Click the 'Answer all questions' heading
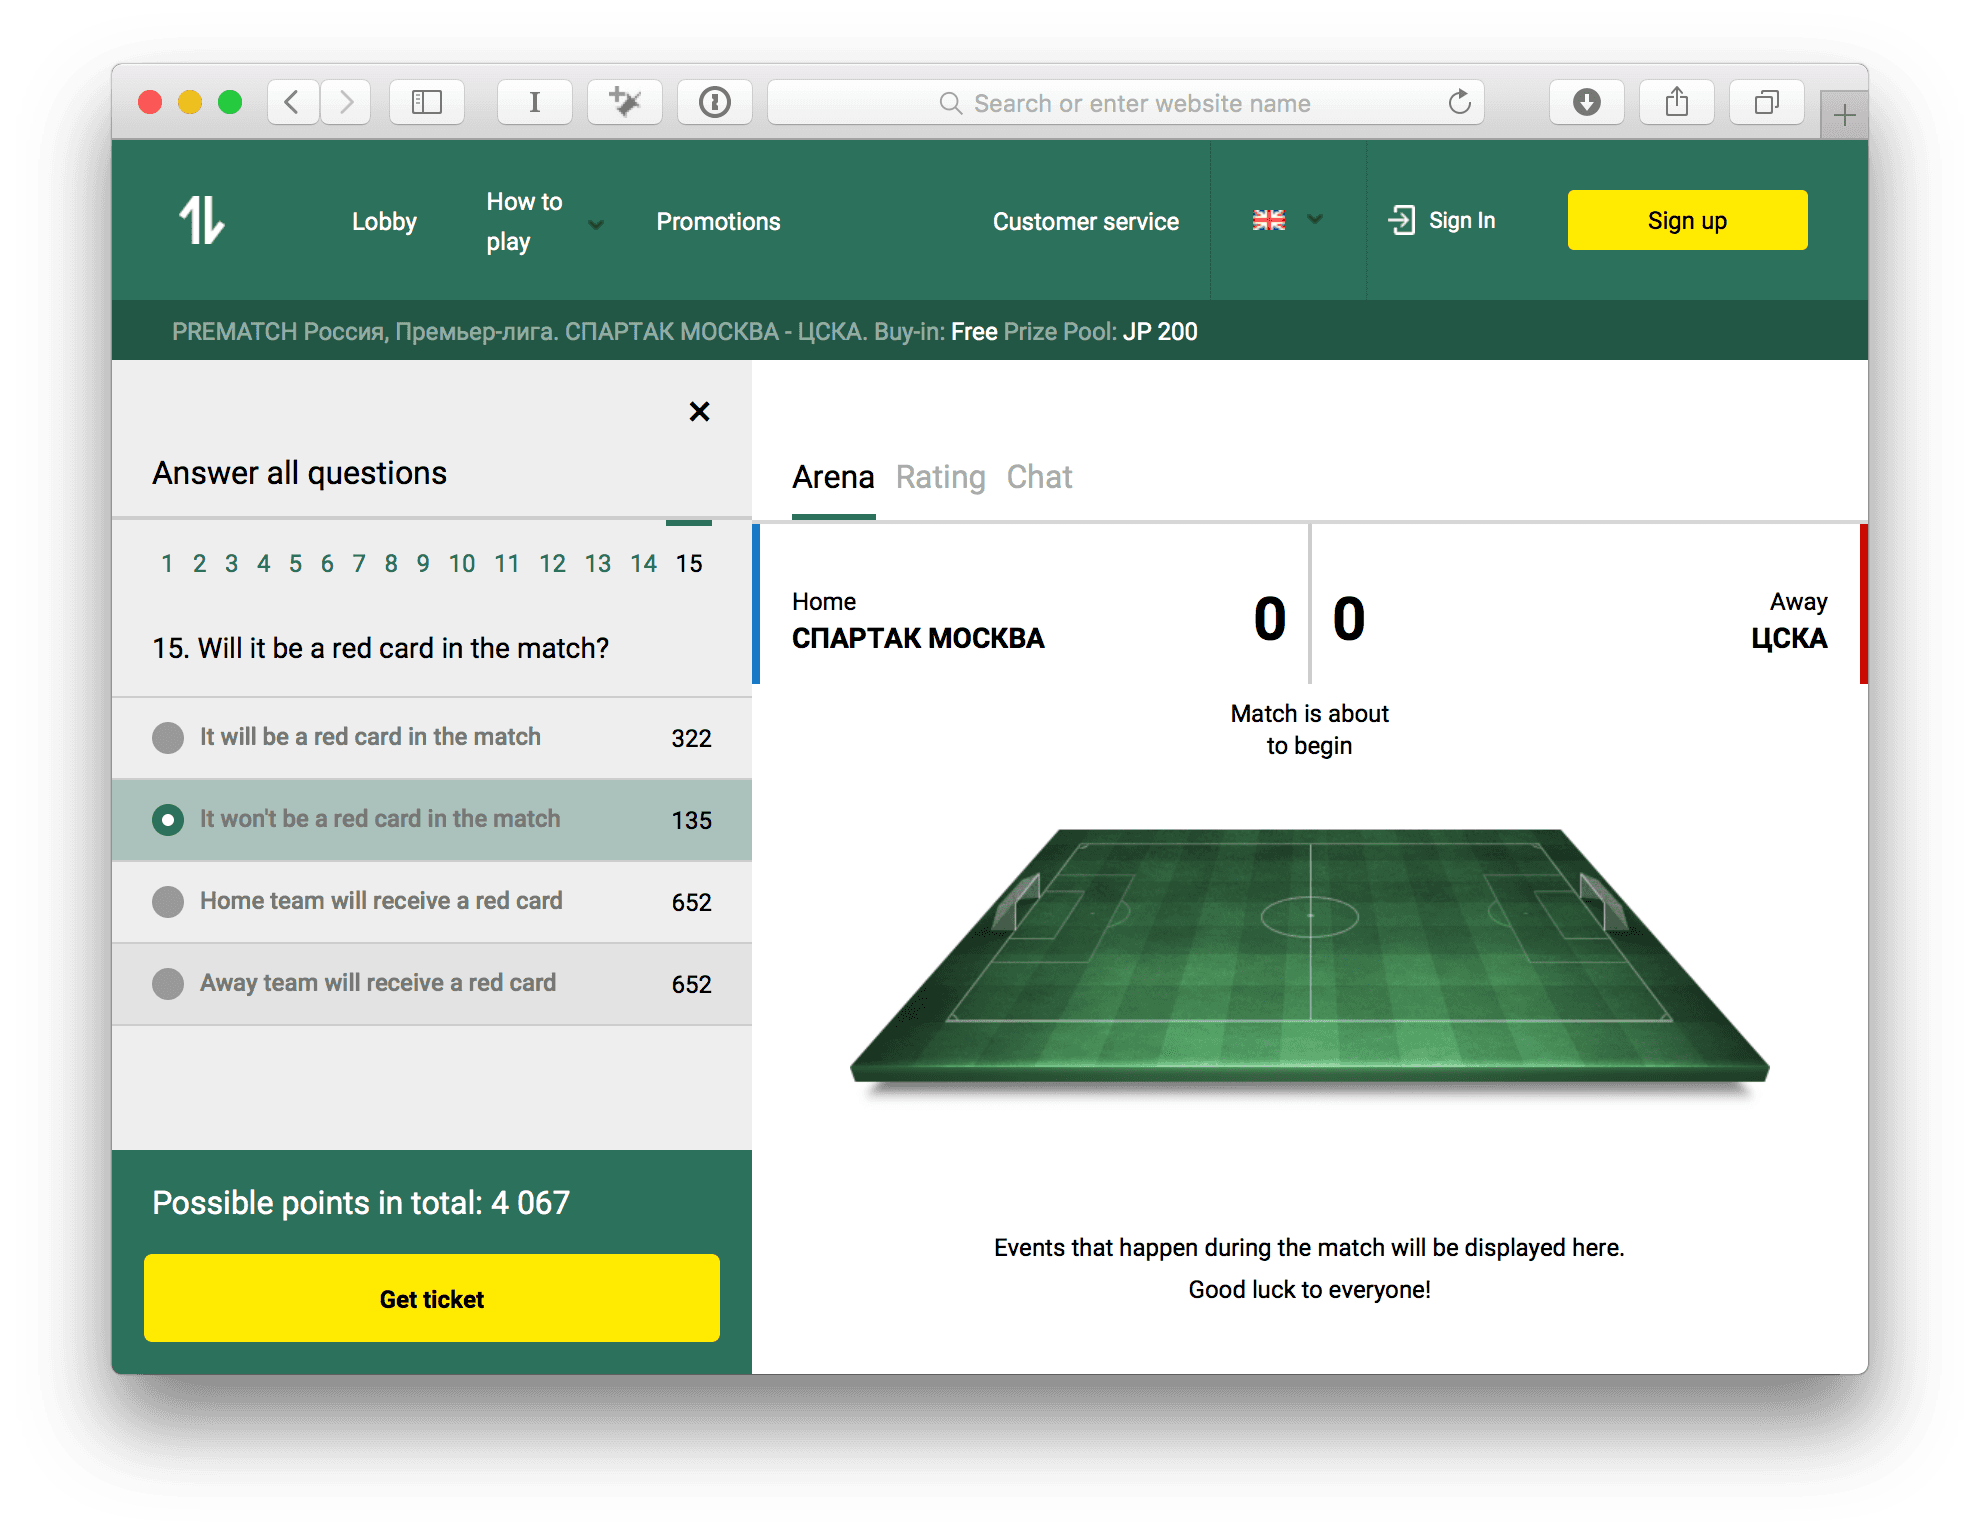1980x1534 pixels. pos(299,472)
